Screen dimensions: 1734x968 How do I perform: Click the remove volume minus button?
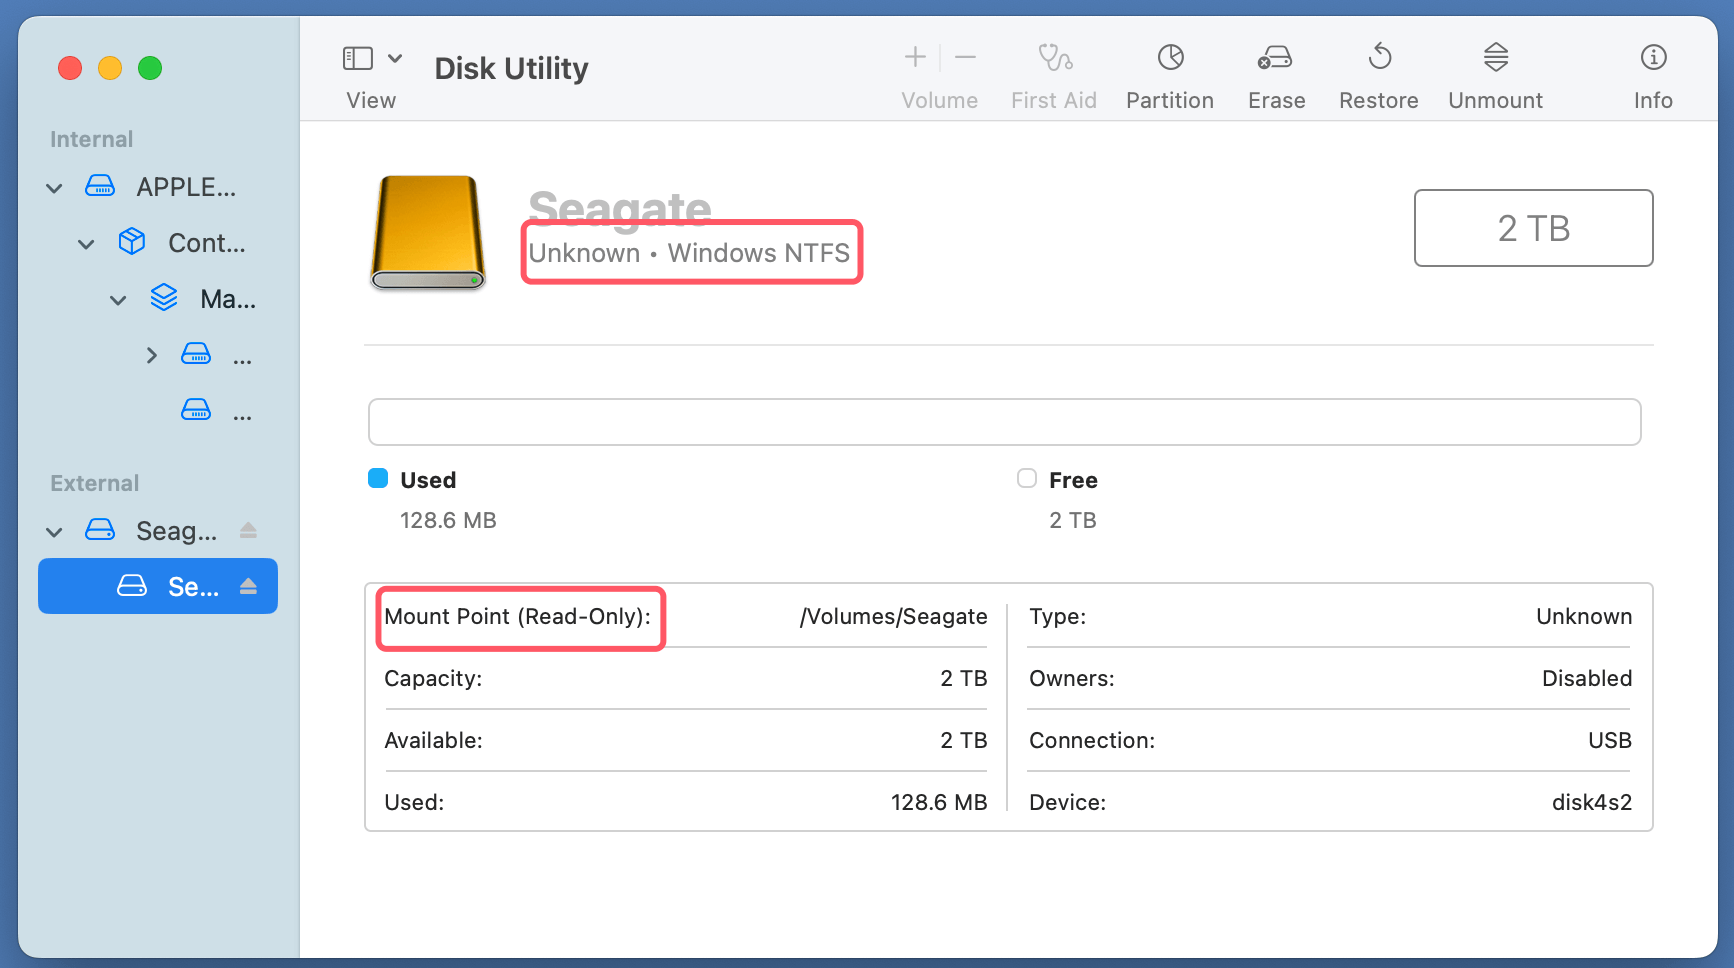[965, 57]
